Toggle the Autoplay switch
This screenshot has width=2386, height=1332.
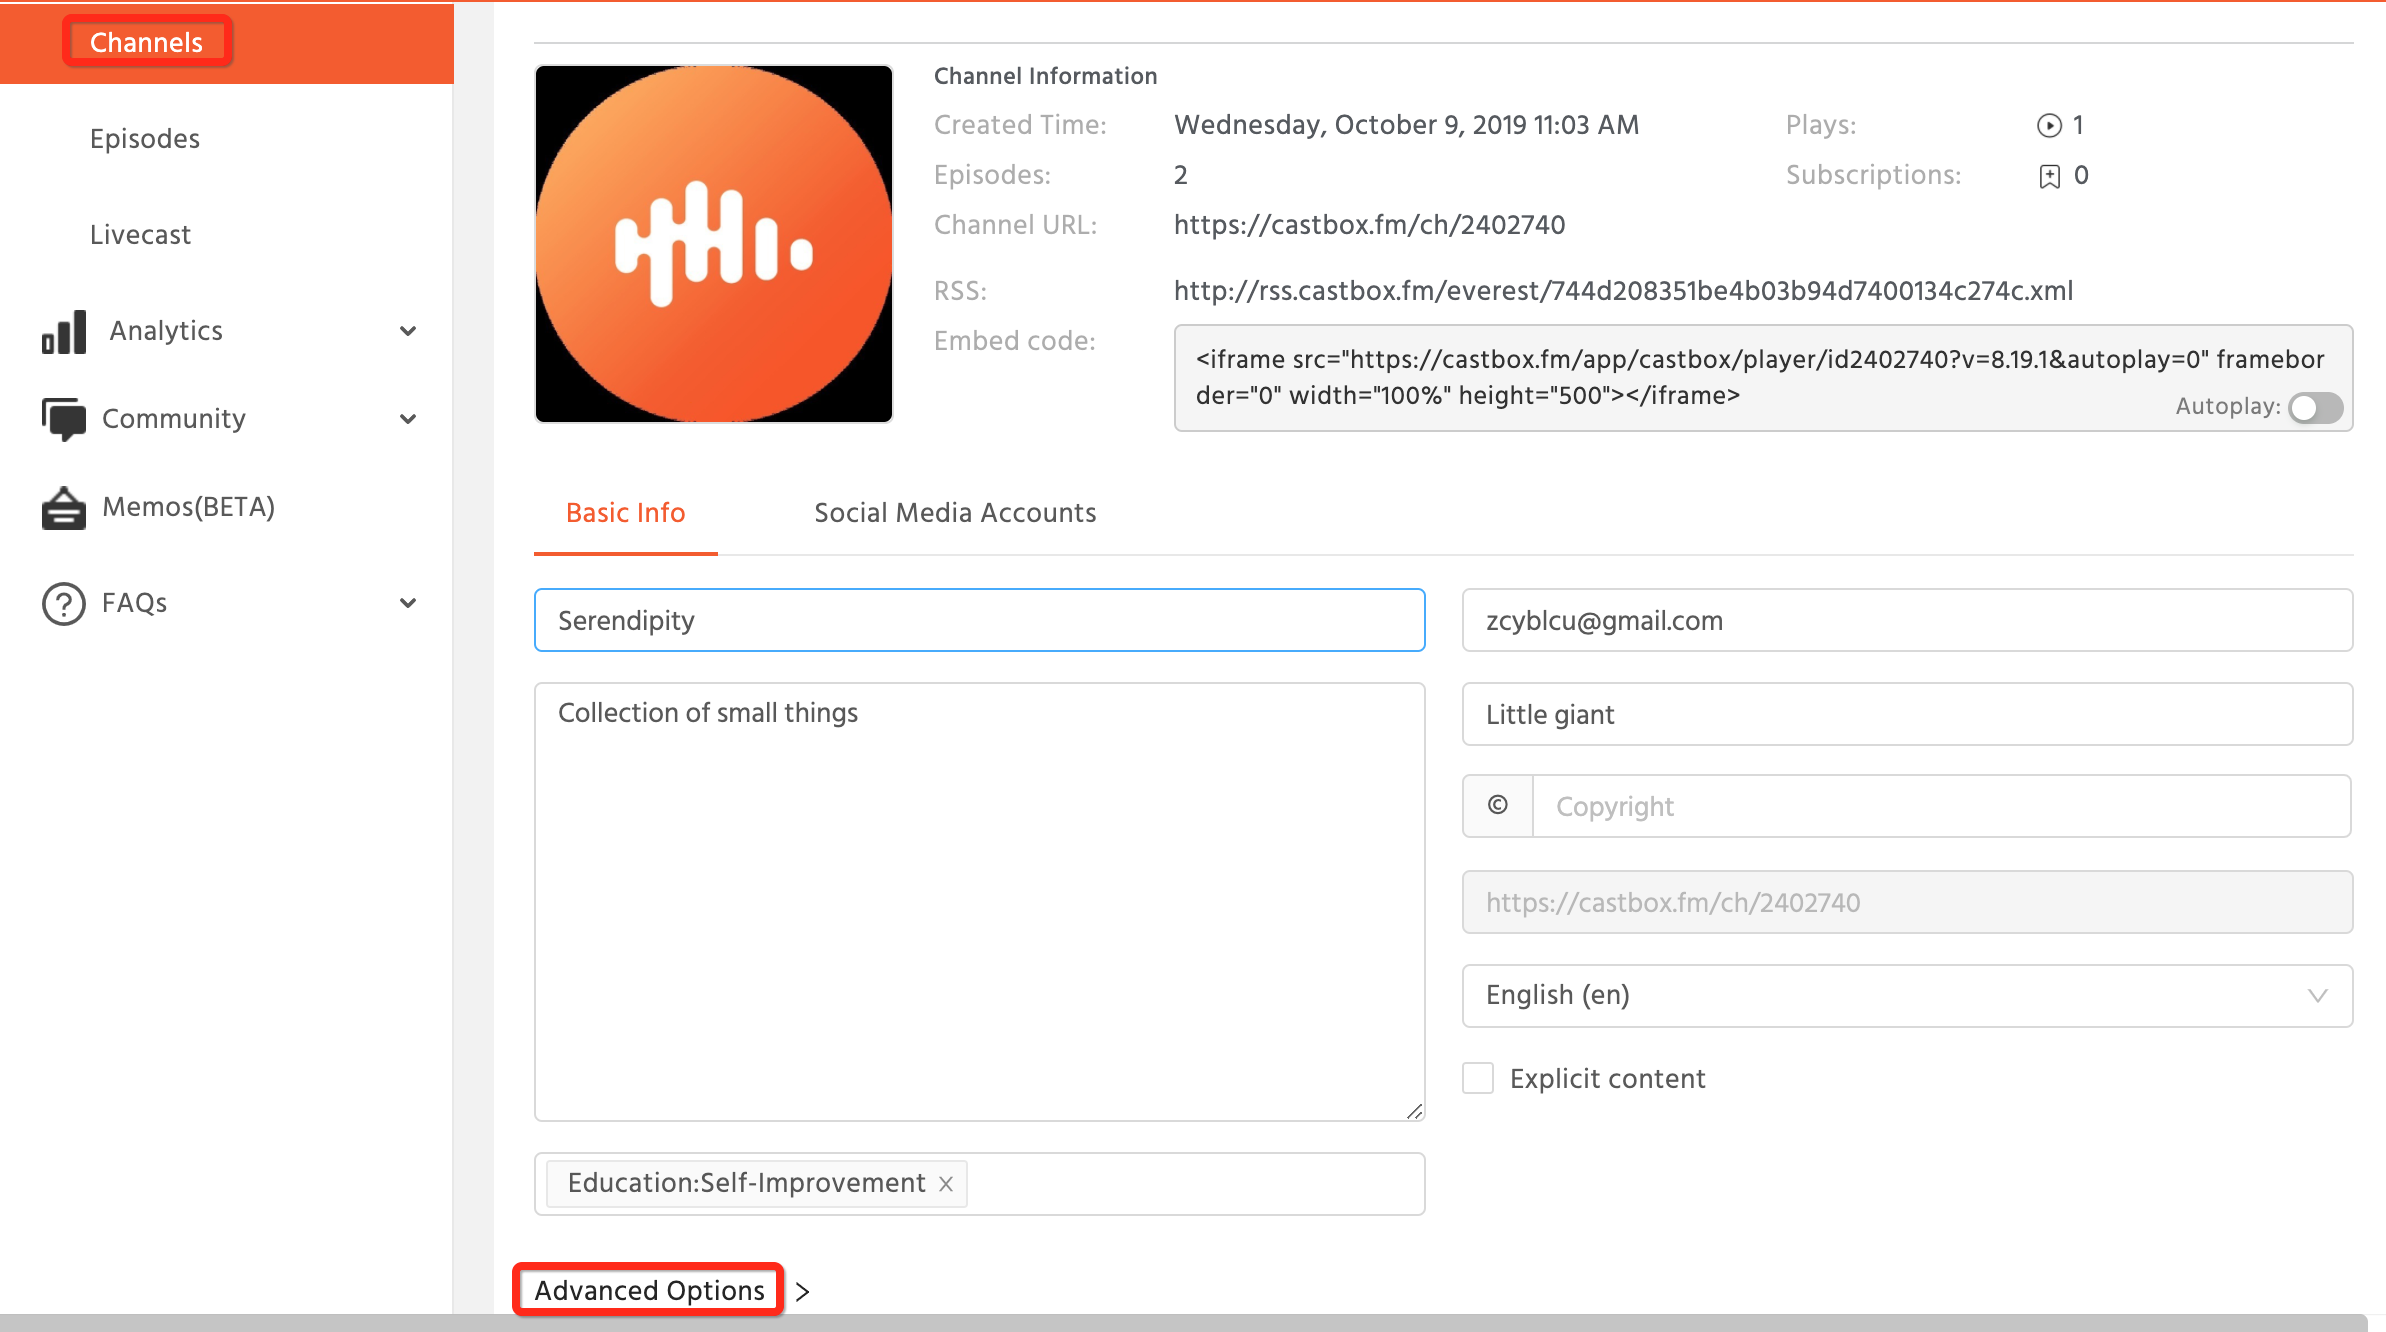point(2315,408)
